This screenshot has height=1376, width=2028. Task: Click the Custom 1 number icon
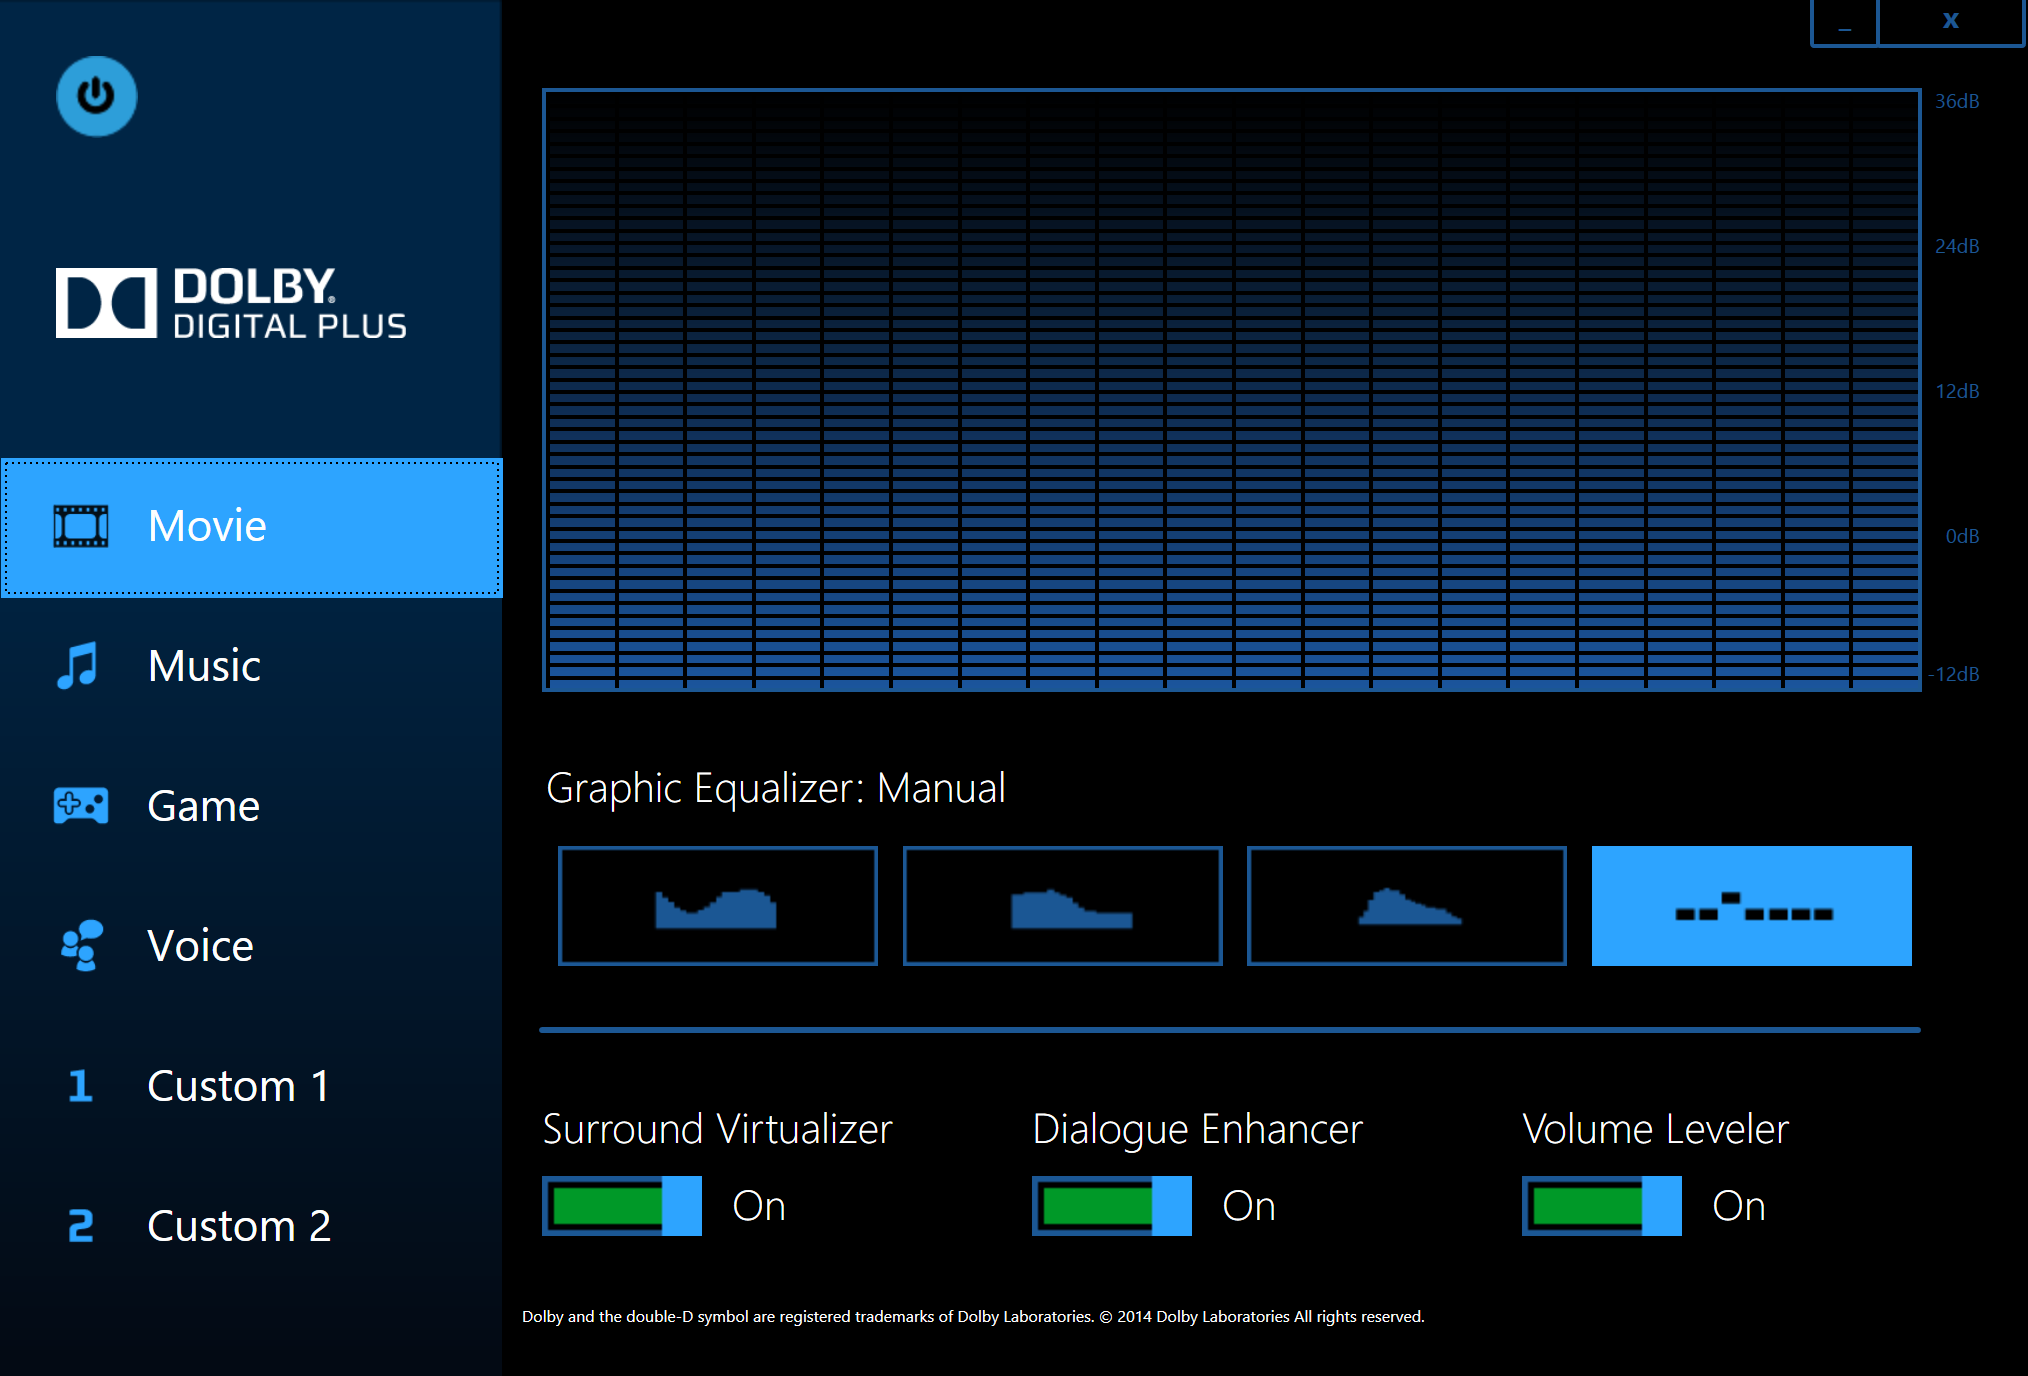click(80, 1086)
